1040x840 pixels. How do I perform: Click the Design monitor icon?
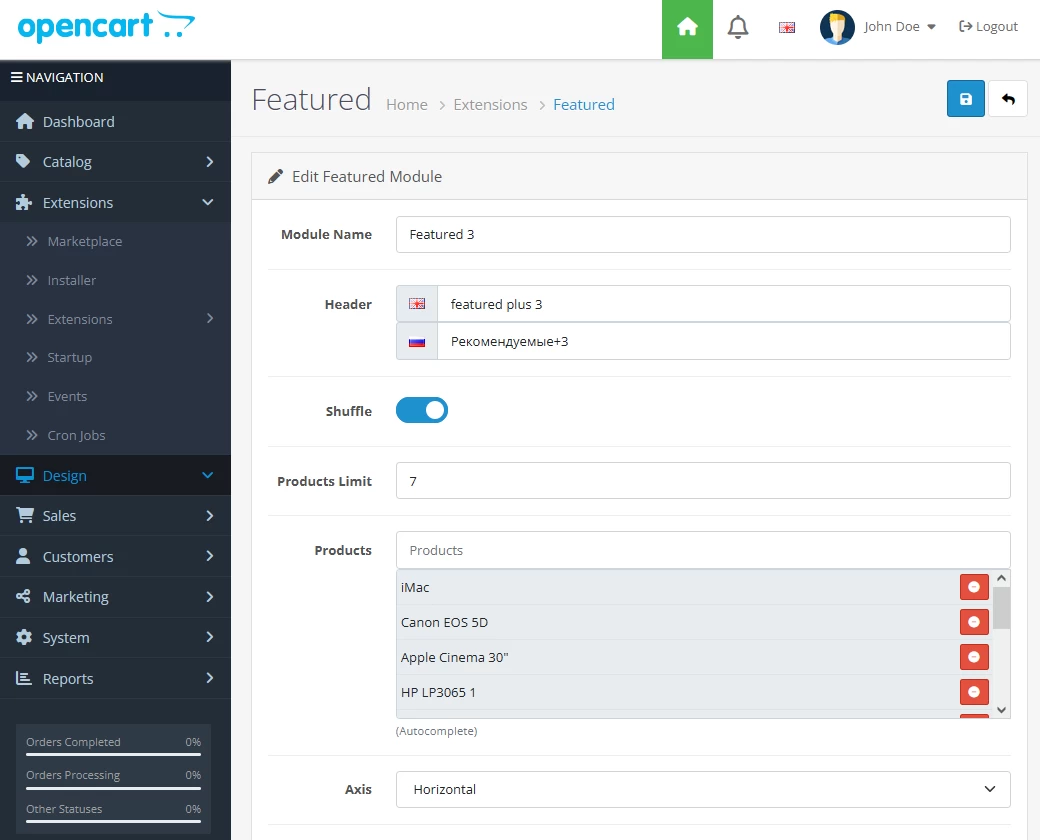[x=25, y=476]
